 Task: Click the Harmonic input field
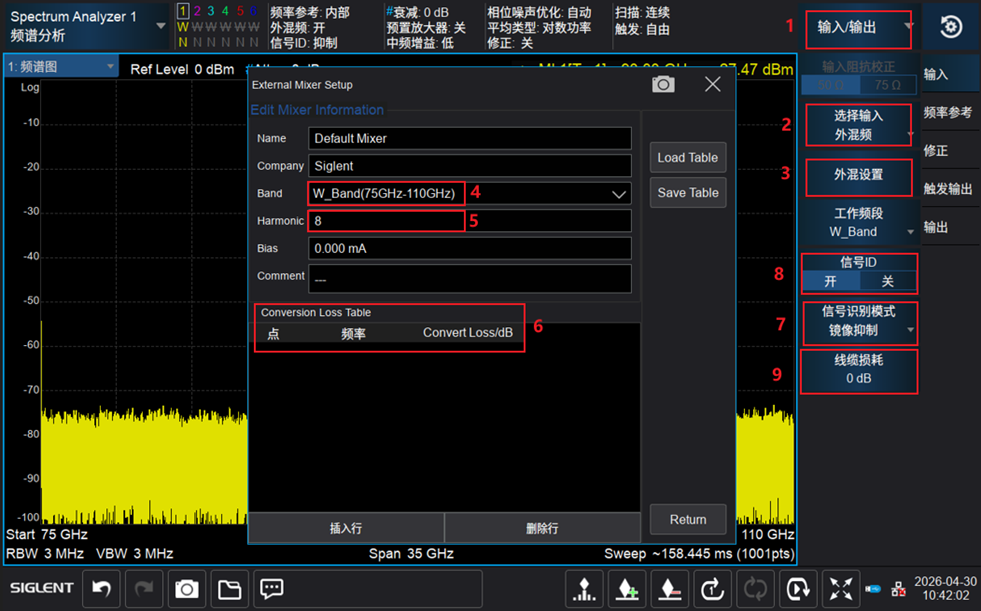pos(470,221)
